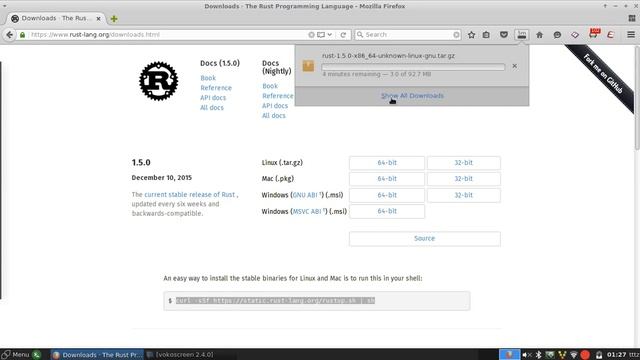Download Windows GNU ABI 32-bit

click(464, 195)
